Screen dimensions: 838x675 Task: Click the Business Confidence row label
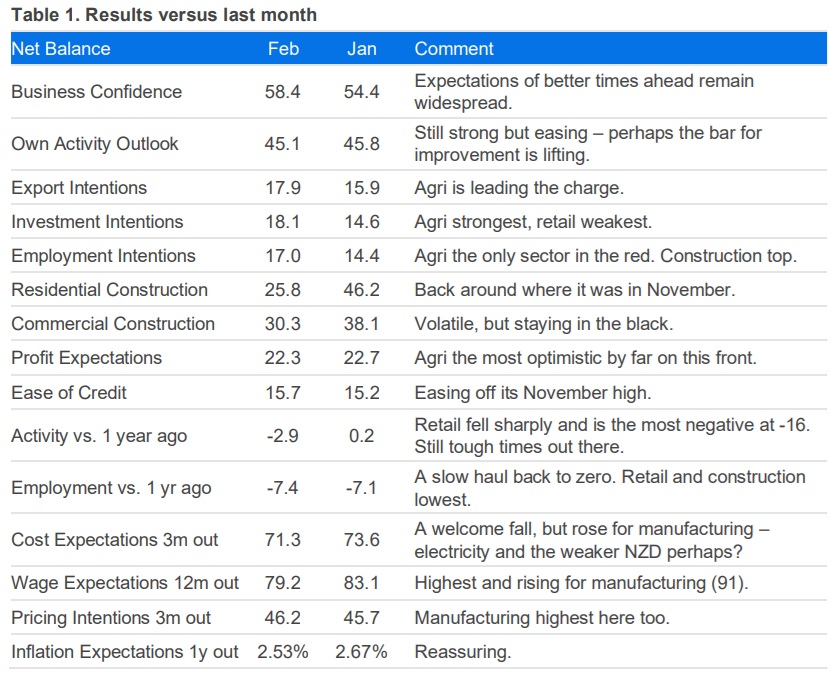point(97,91)
